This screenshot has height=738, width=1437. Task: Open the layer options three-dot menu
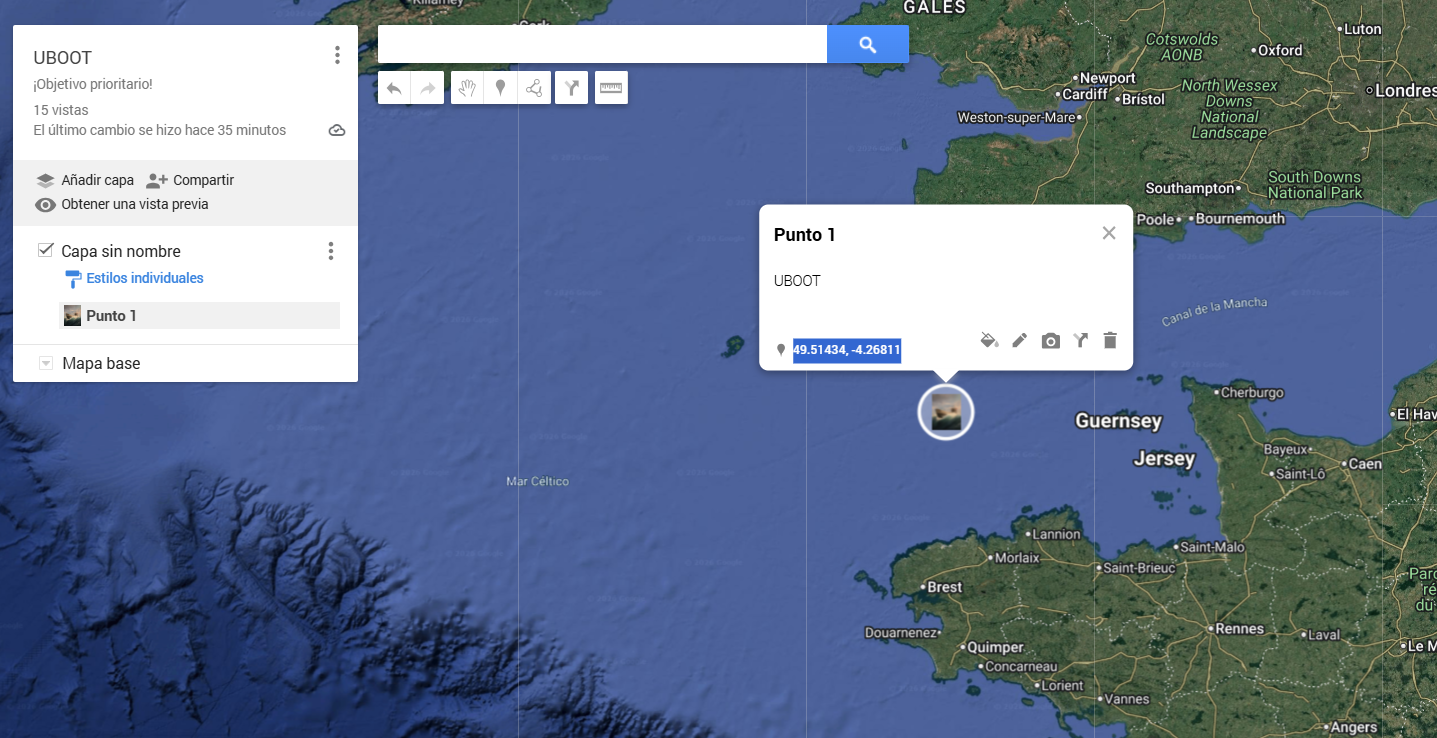click(331, 251)
